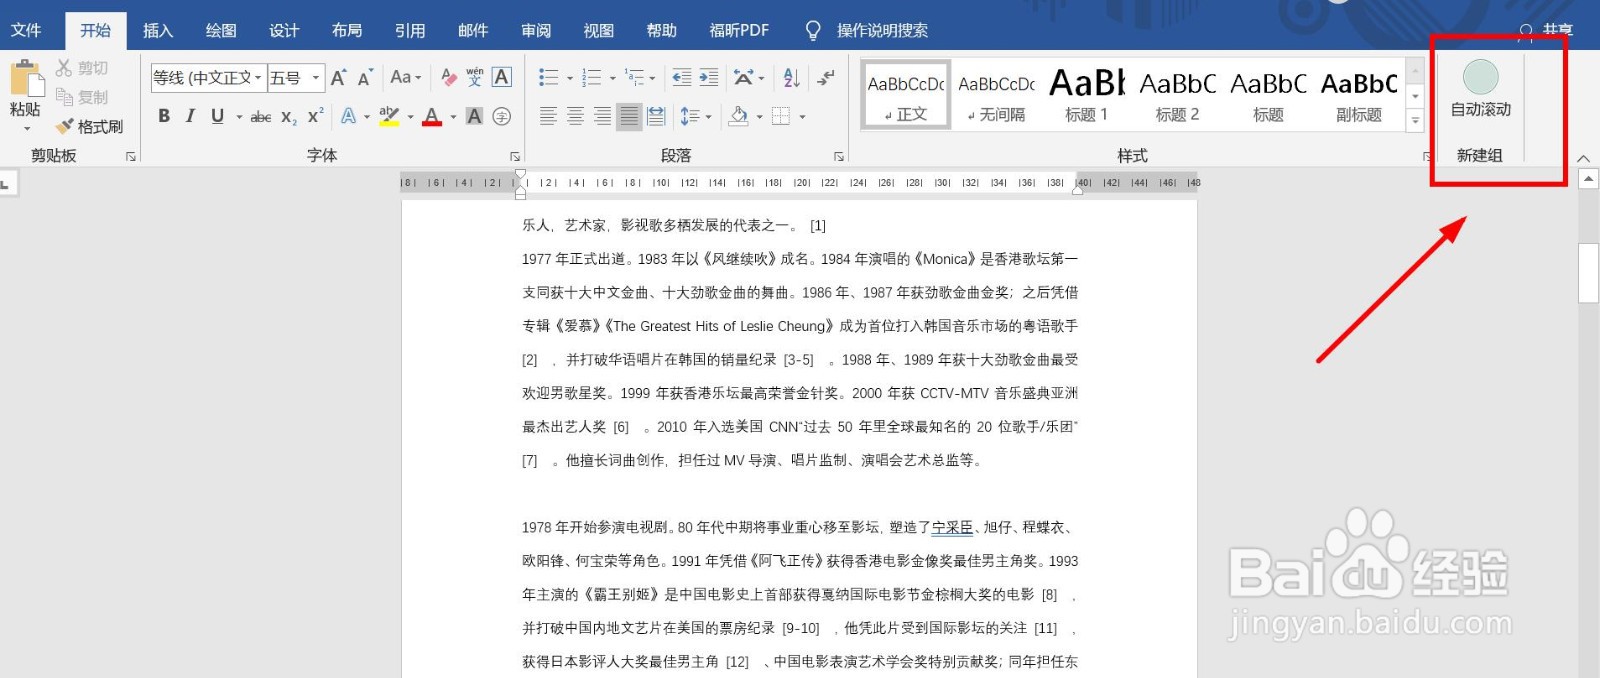Open the File (文件) tab

pyautogui.click(x=26, y=31)
